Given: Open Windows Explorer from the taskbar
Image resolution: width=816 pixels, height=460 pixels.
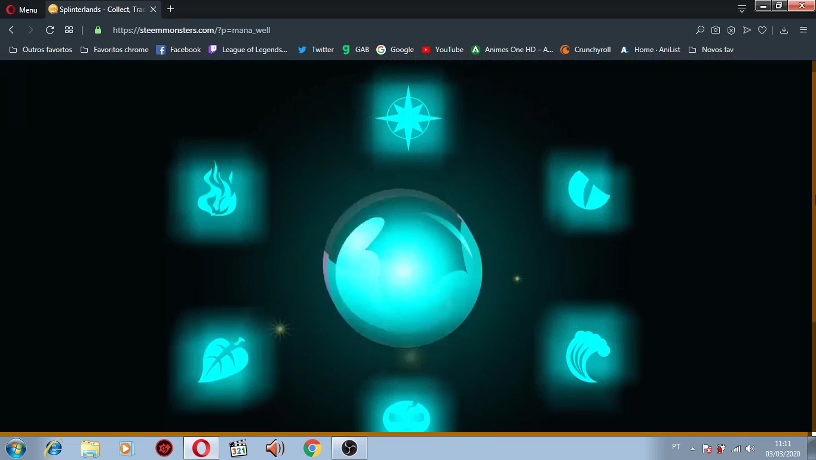Looking at the screenshot, I should (90, 448).
